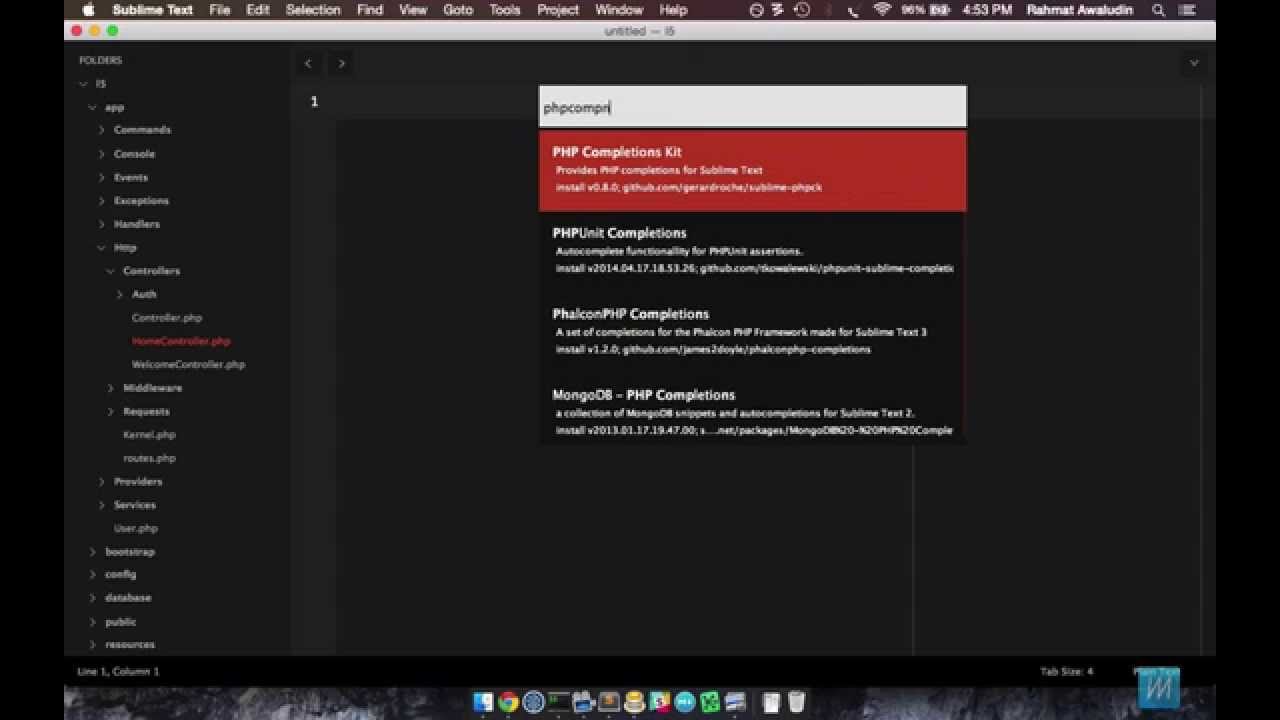
Task: Expand the bootstrap folder
Action: 92,552
